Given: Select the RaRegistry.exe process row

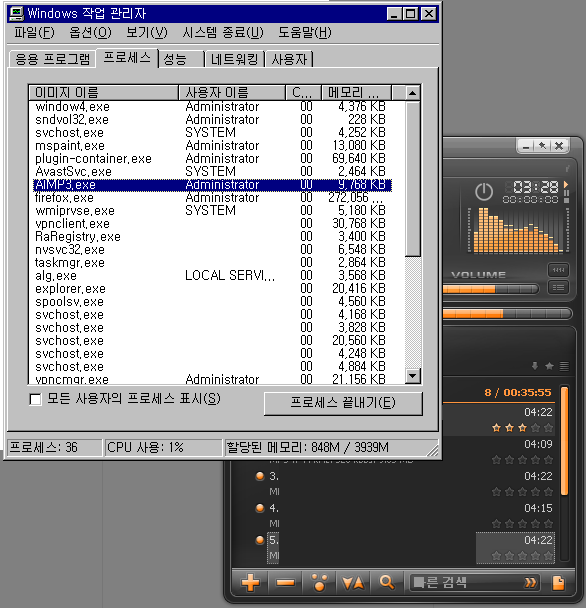Looking at the screenshot, I should 212,237.
